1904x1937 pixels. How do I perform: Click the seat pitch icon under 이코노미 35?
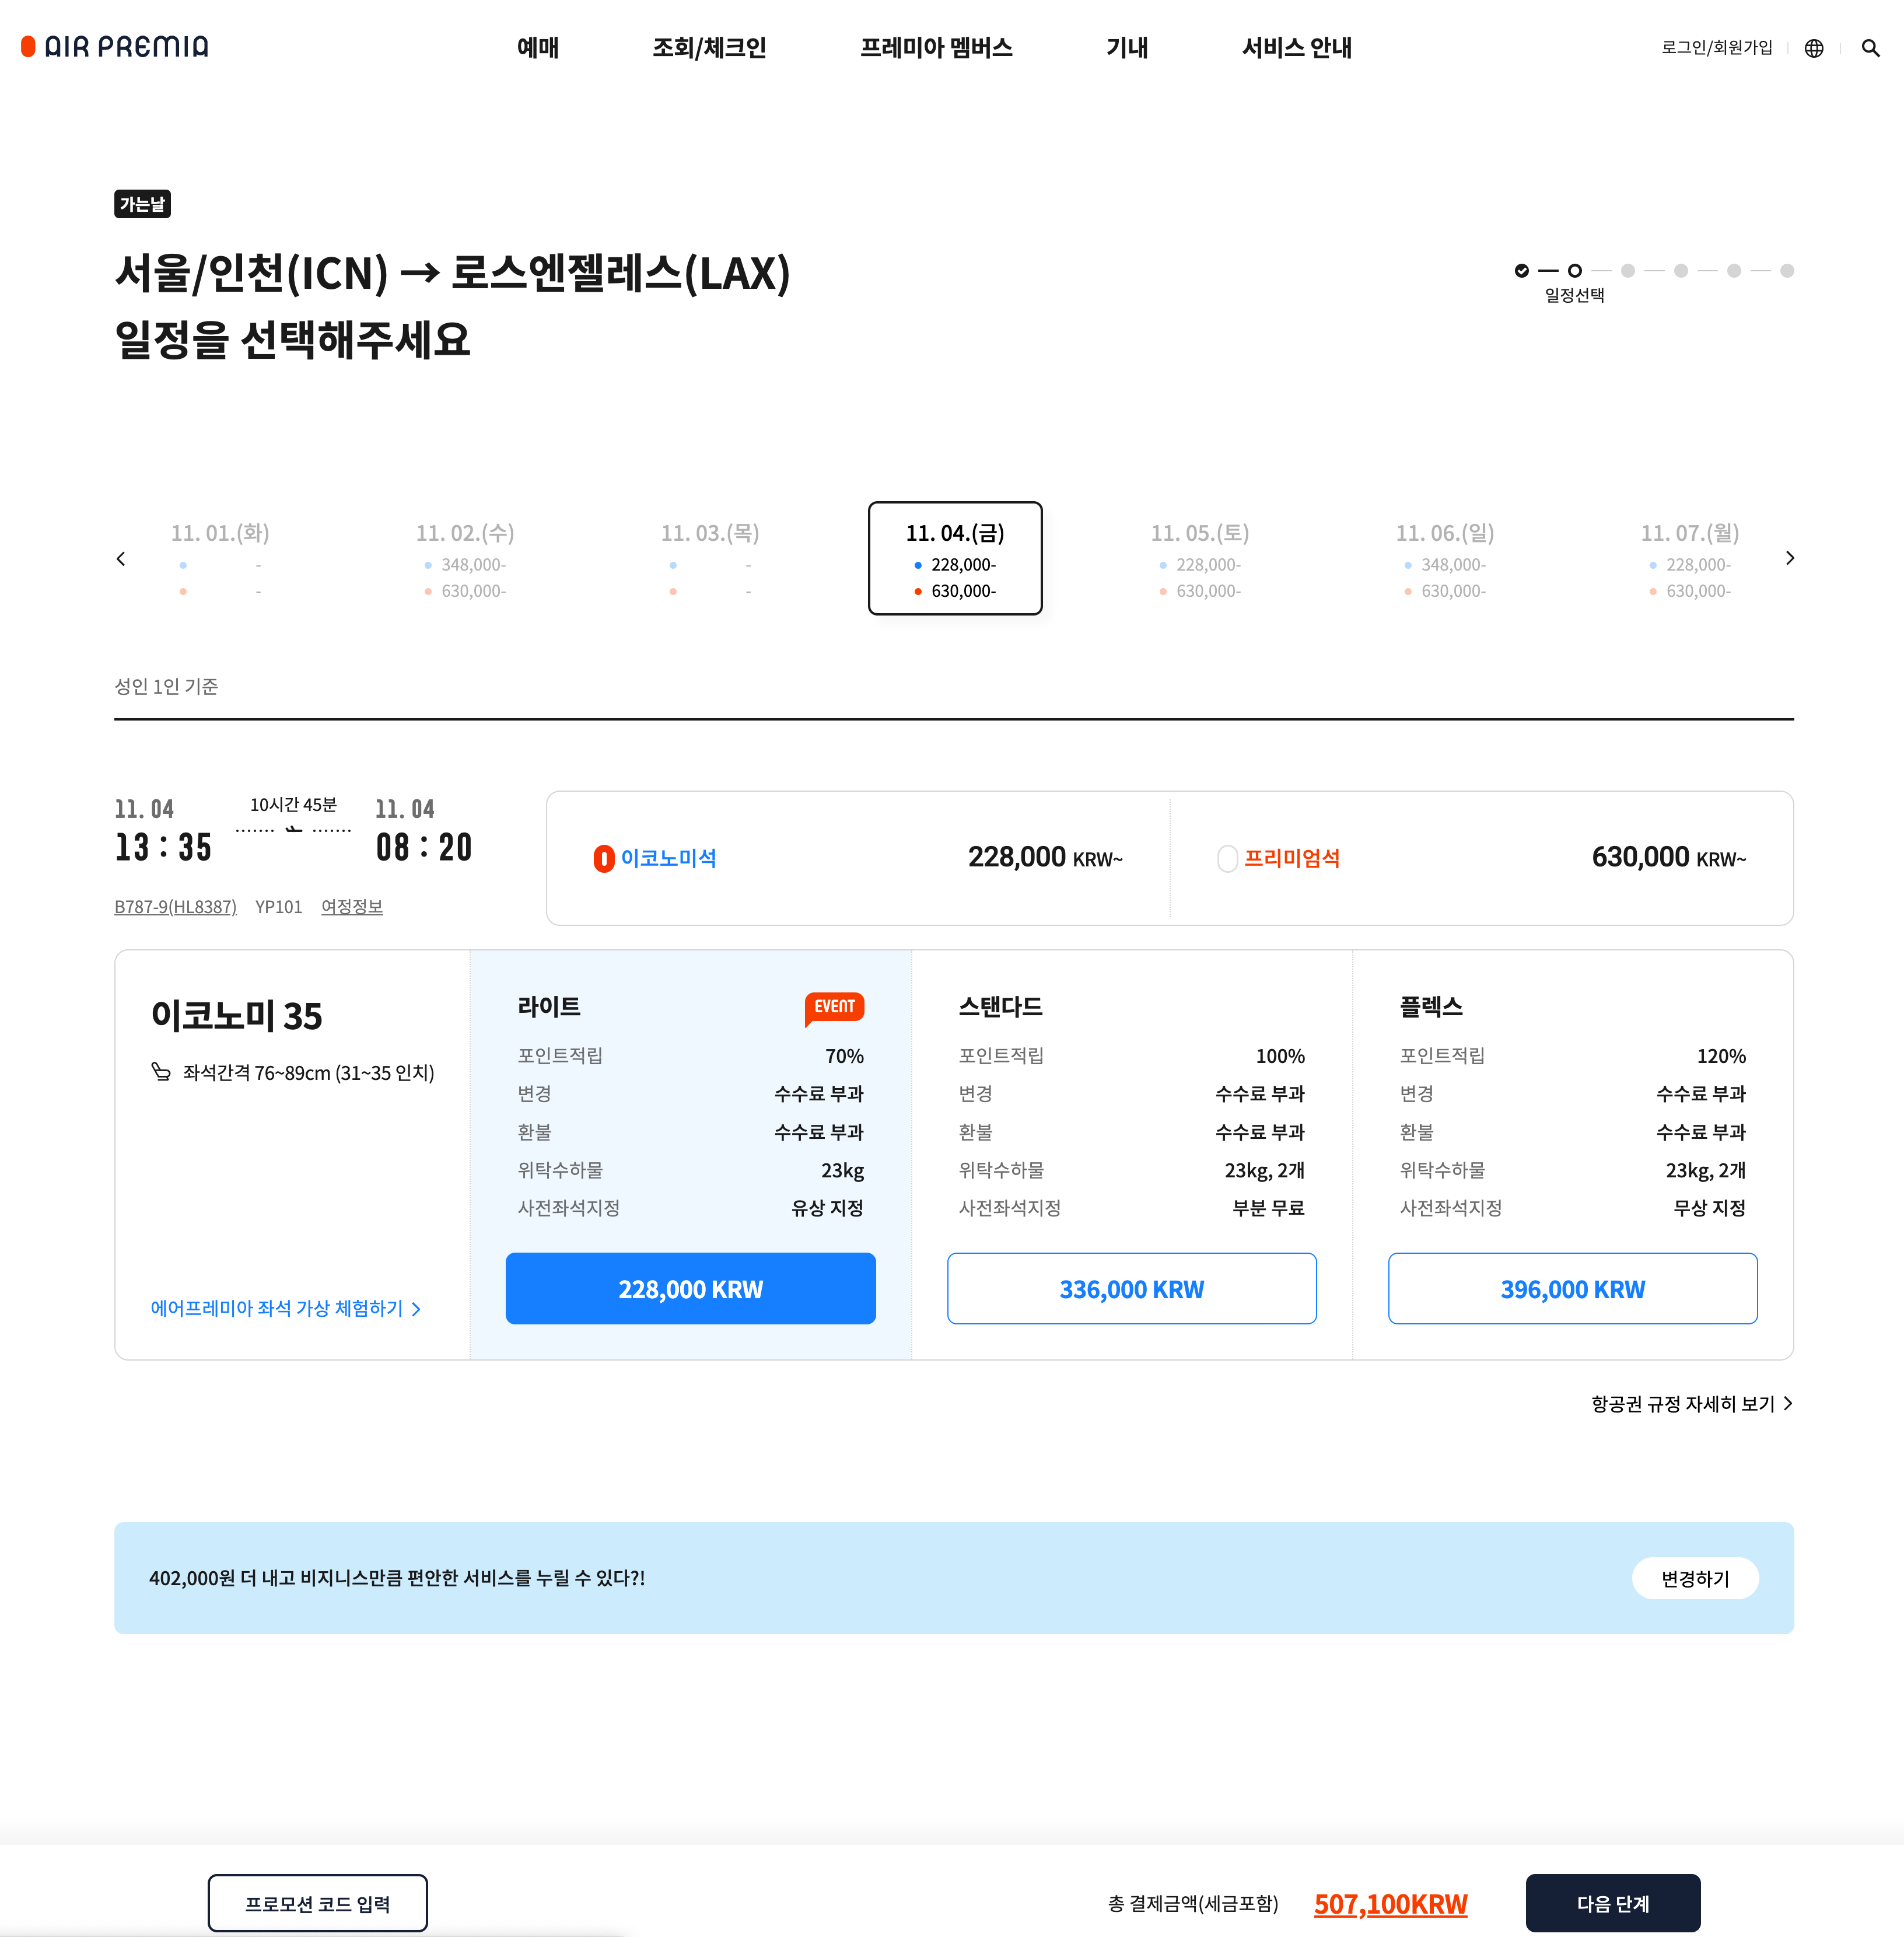161,1072
